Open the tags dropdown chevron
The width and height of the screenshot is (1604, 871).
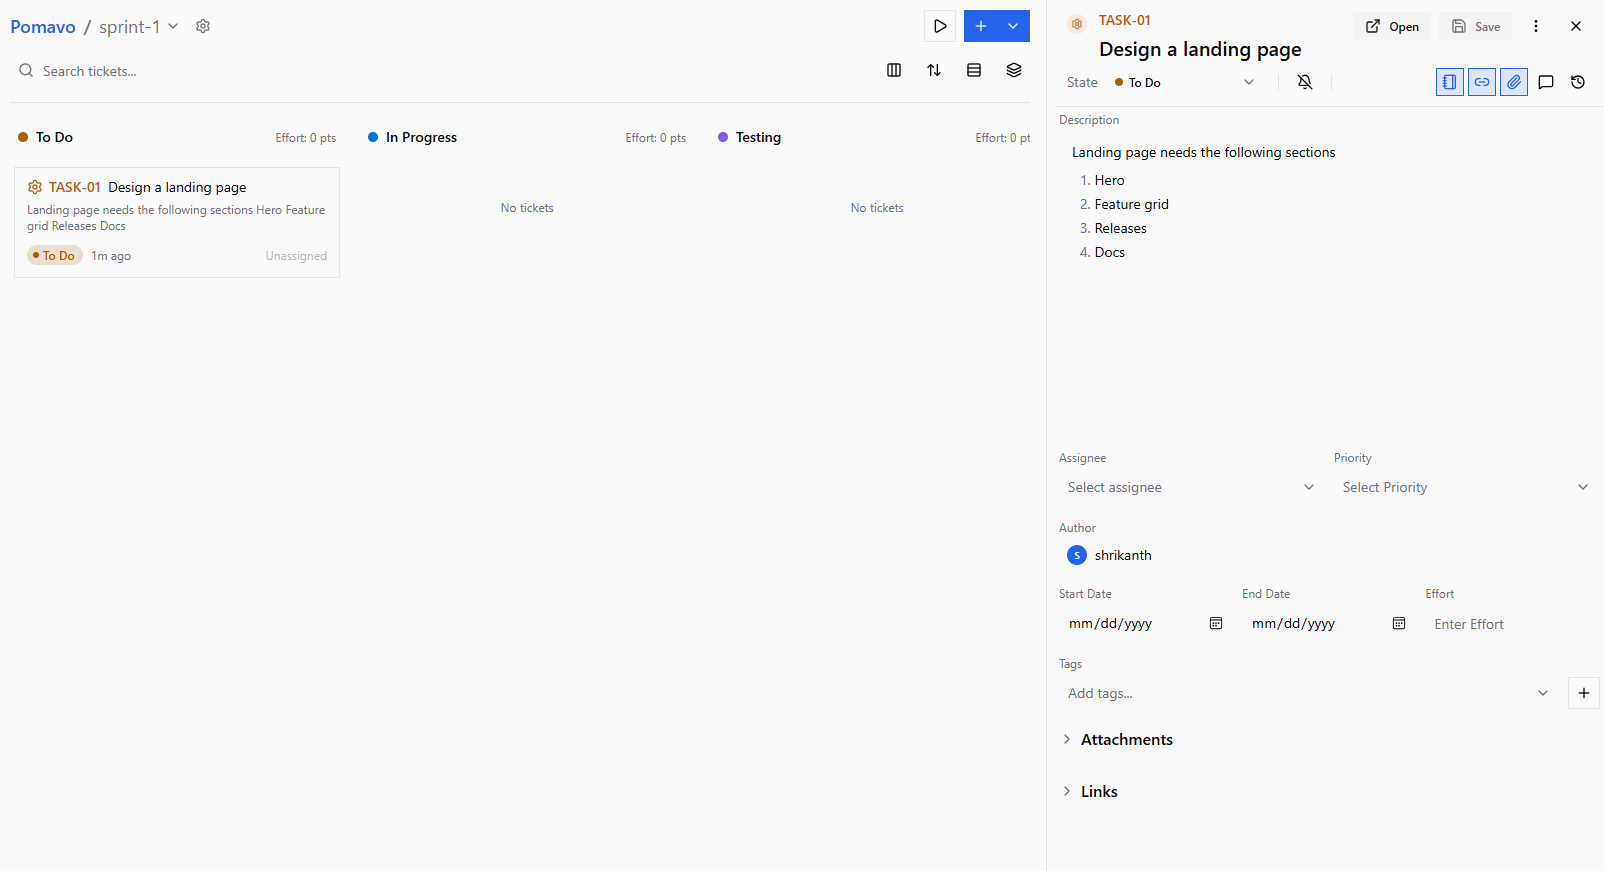pyautogui.click(x=1543, y=693)
